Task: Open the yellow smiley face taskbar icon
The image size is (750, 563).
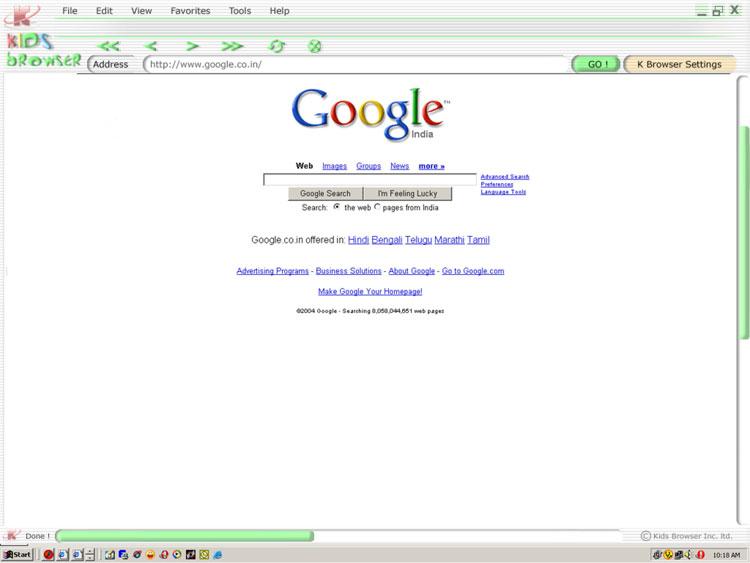Action: point(150,555)
